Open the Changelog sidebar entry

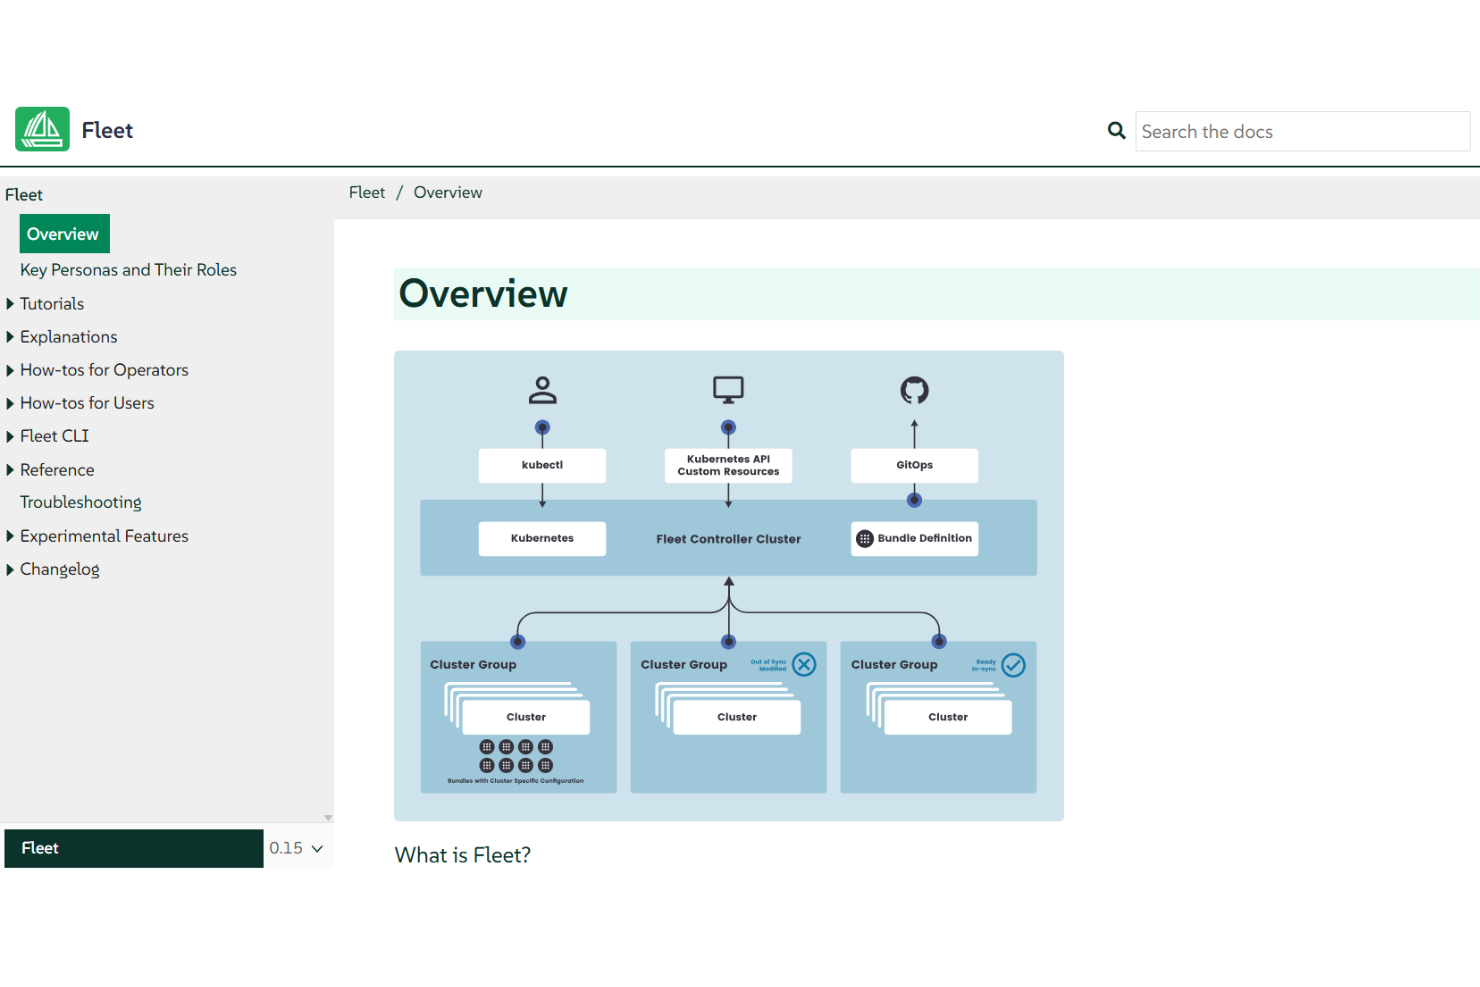pos(60,569)
